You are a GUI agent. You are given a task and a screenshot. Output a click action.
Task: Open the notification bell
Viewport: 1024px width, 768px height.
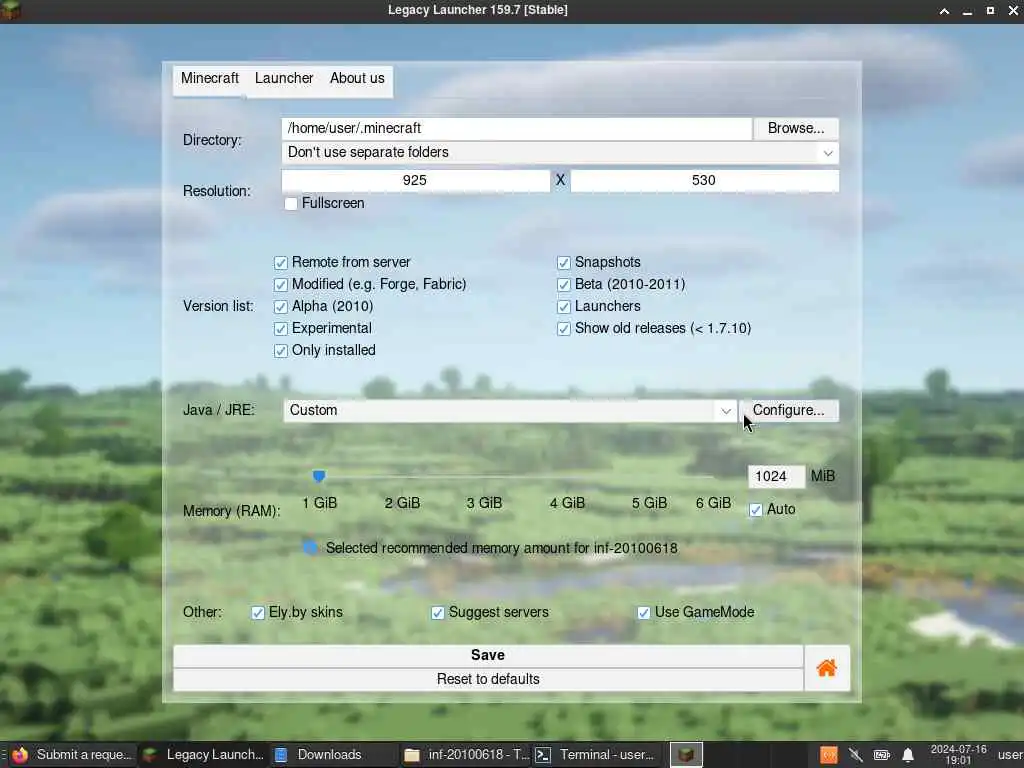click(x=908, y=755)
